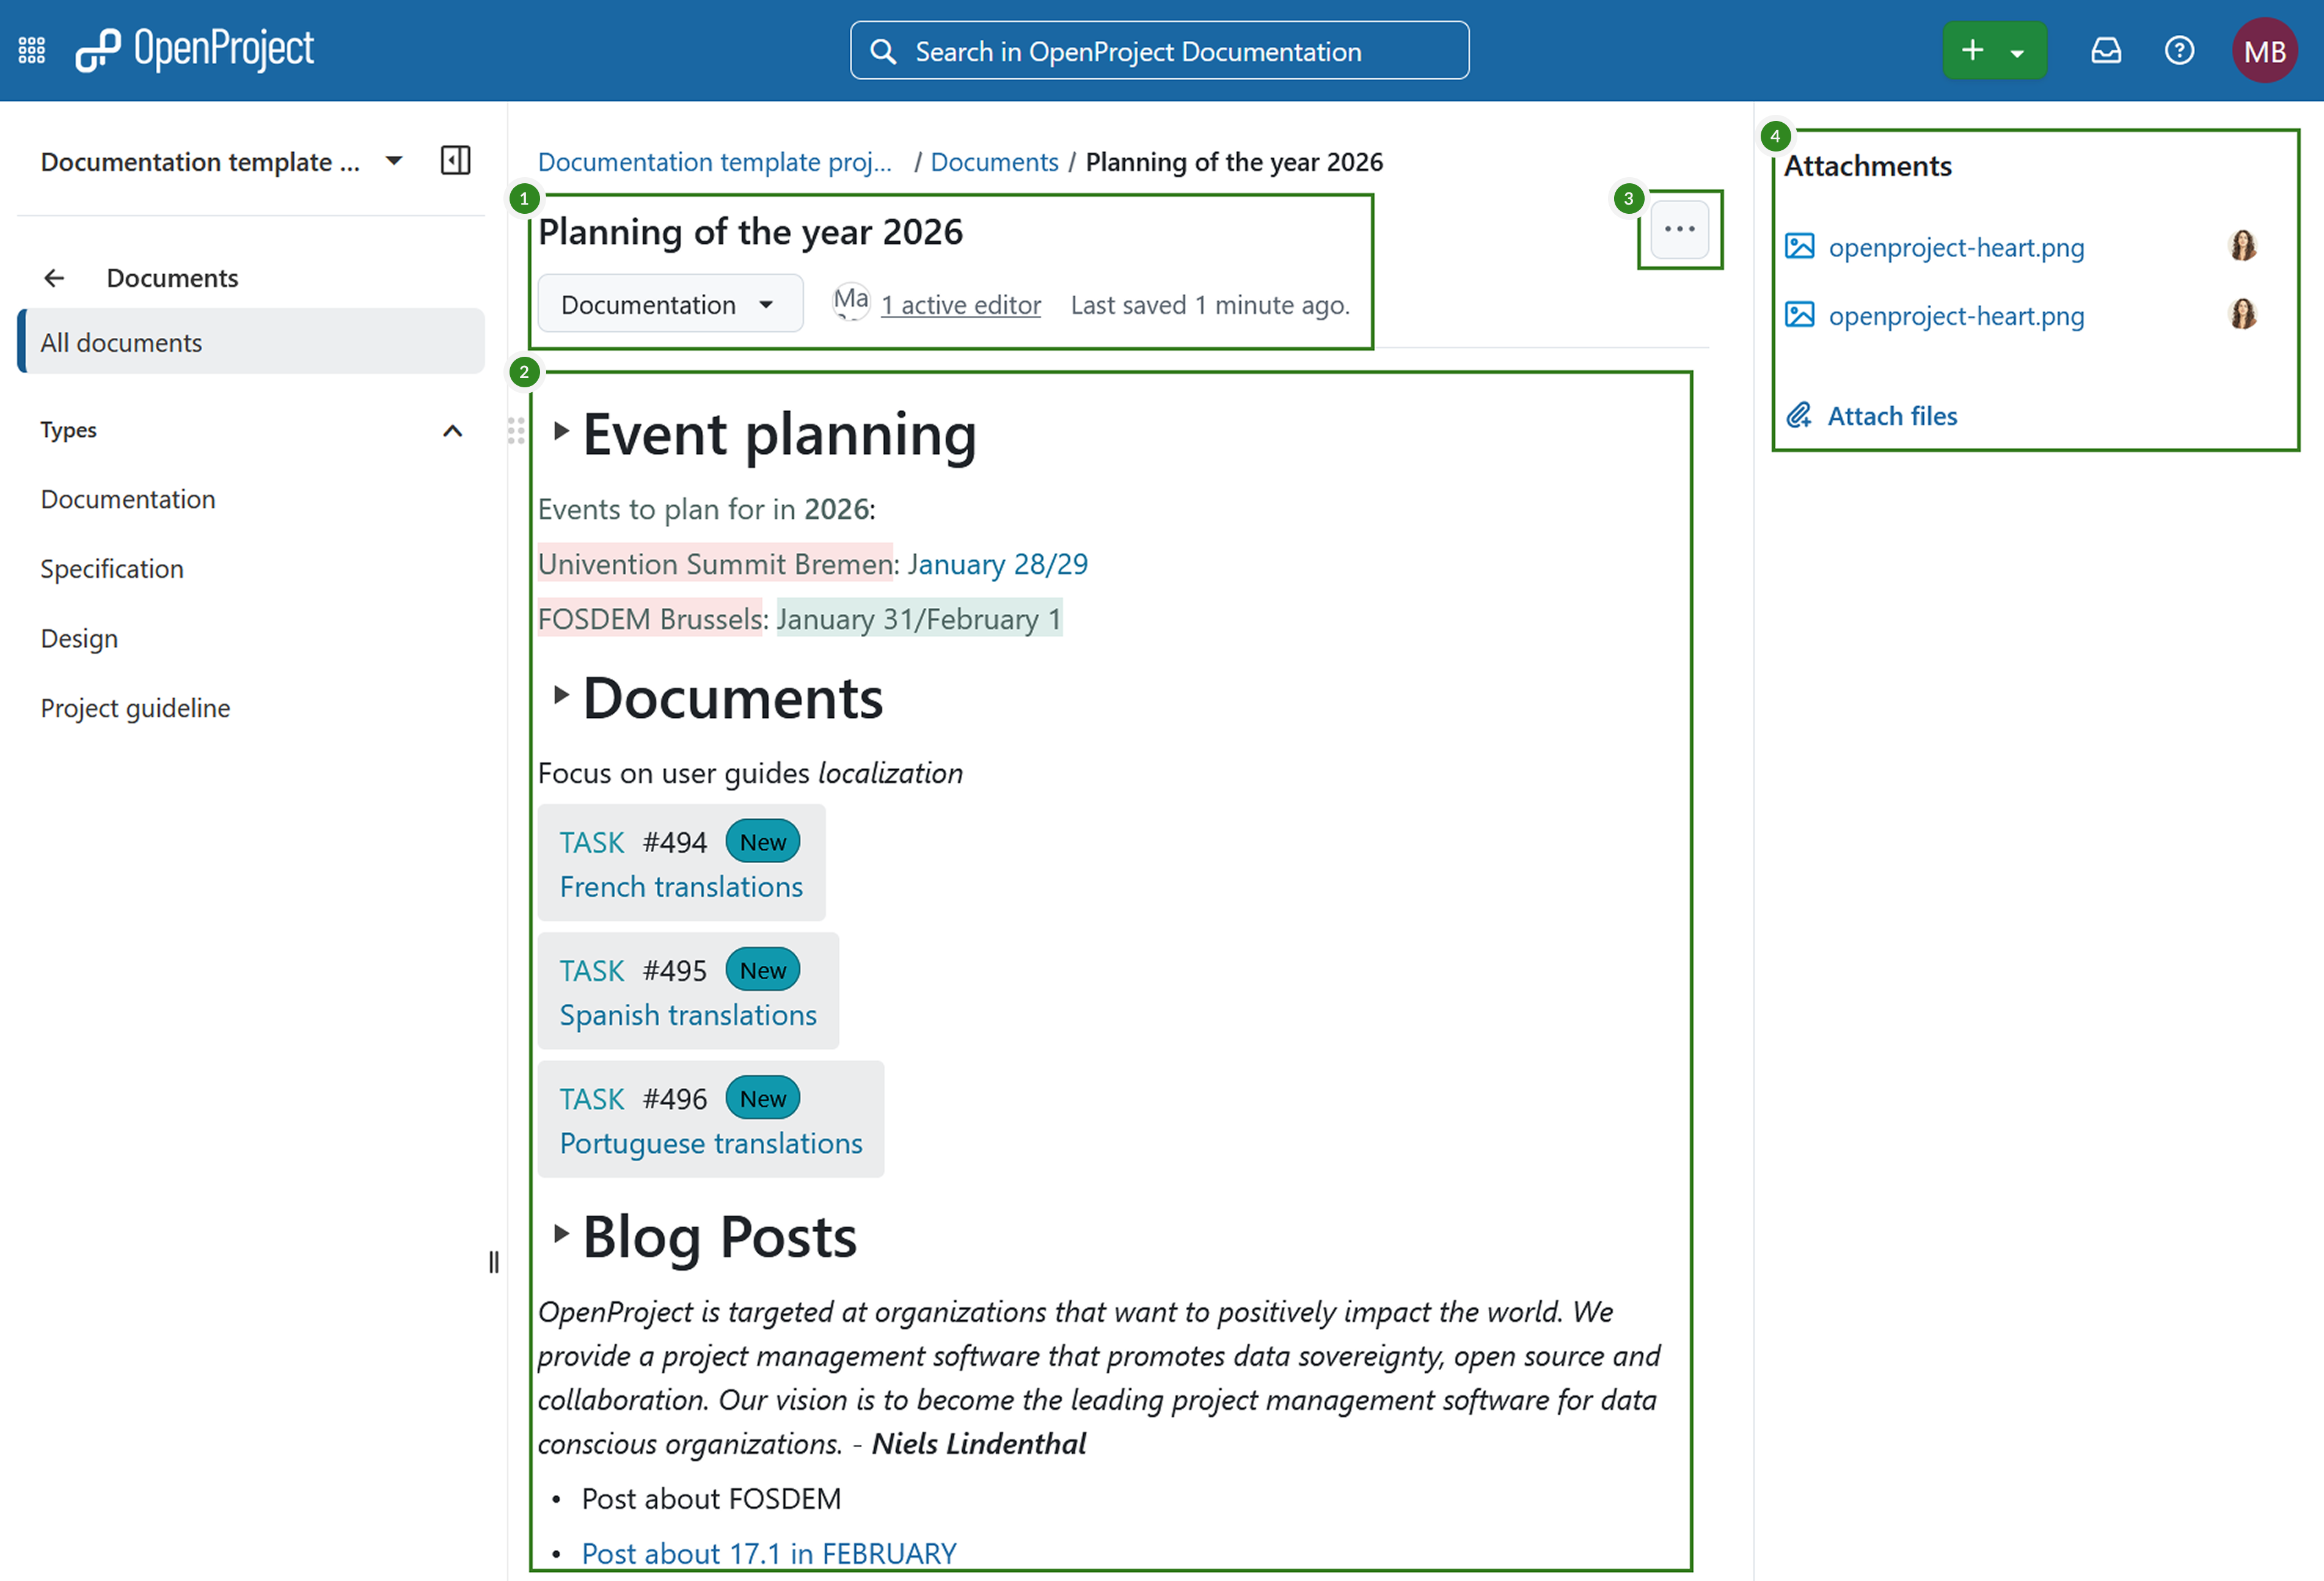Open the Documents breadcrumb

click(x=993, y=161)
